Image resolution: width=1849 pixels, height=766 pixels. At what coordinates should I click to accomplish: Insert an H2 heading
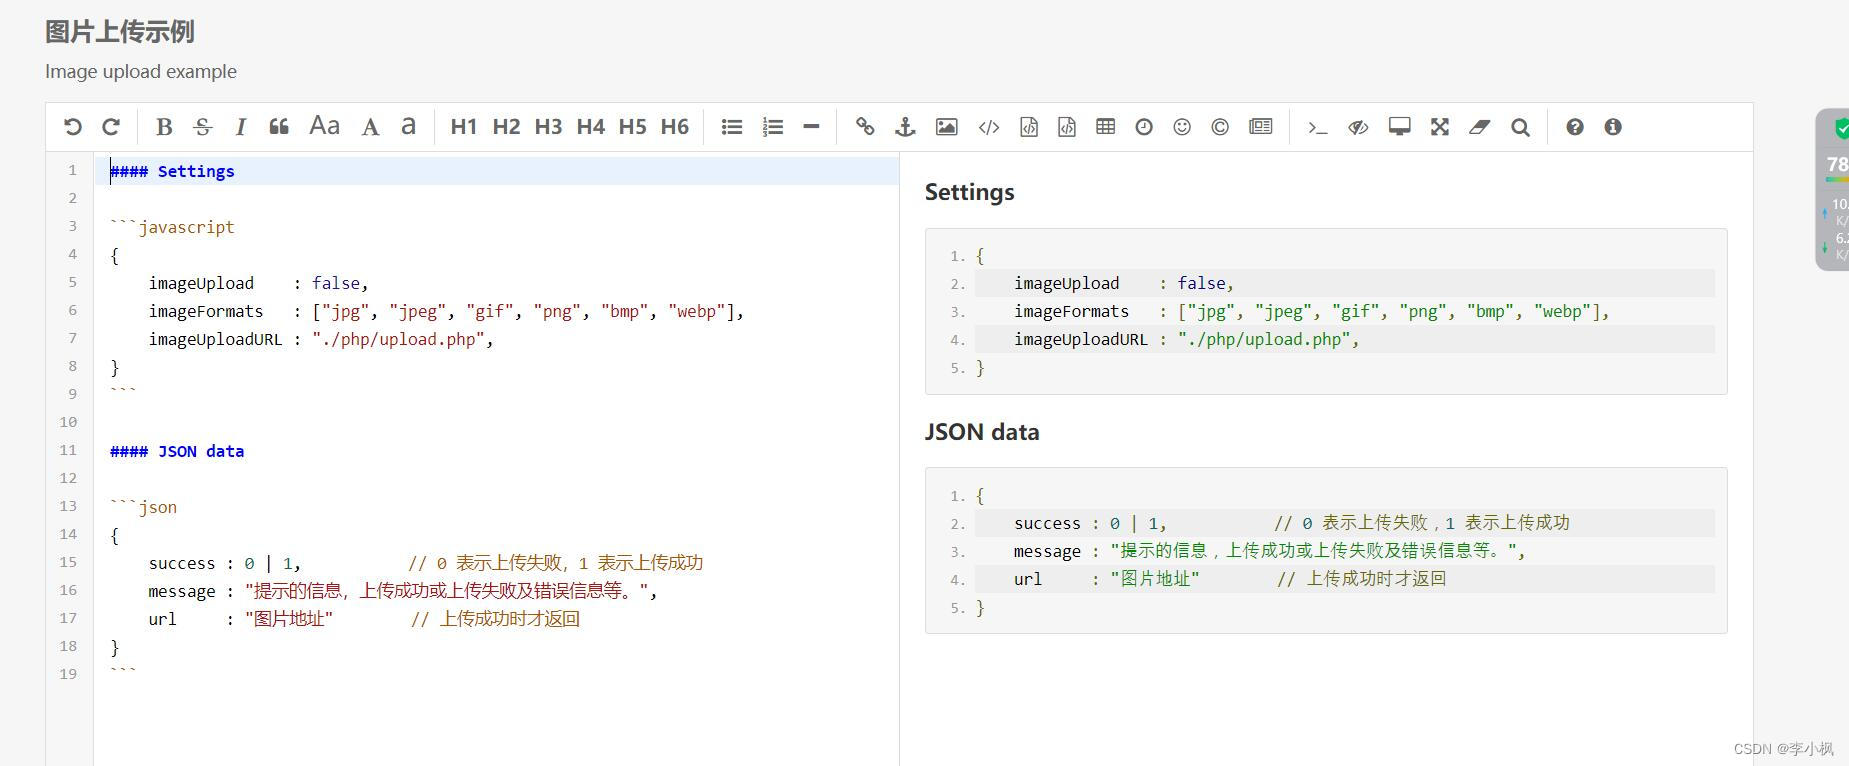pyautogui.click(x=506, y=127)
